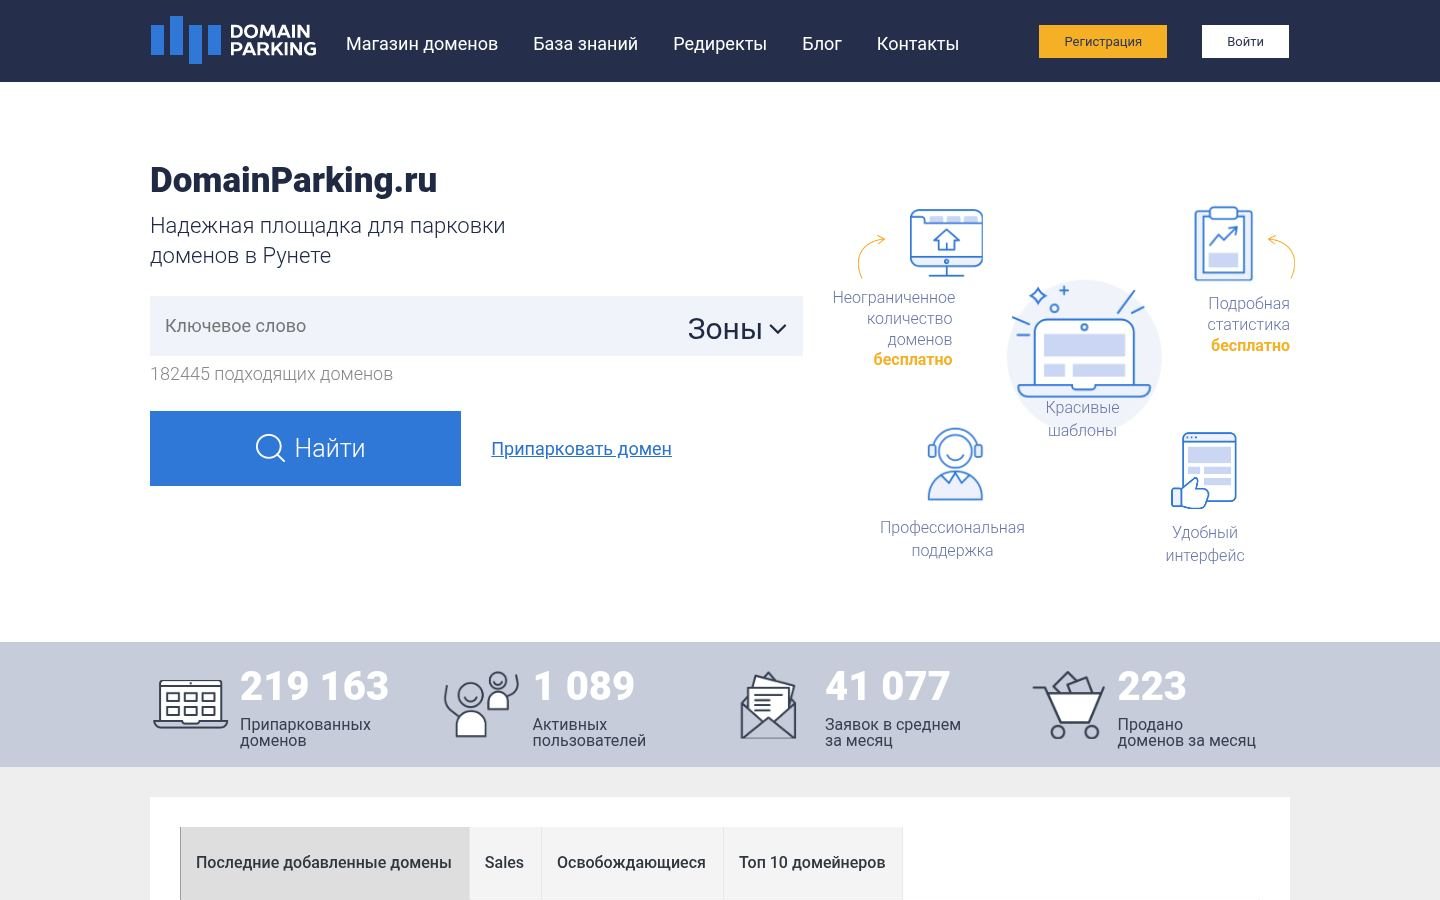
Task: Click the DomainParking.ru heading
Action: click(x=294, y=180)
